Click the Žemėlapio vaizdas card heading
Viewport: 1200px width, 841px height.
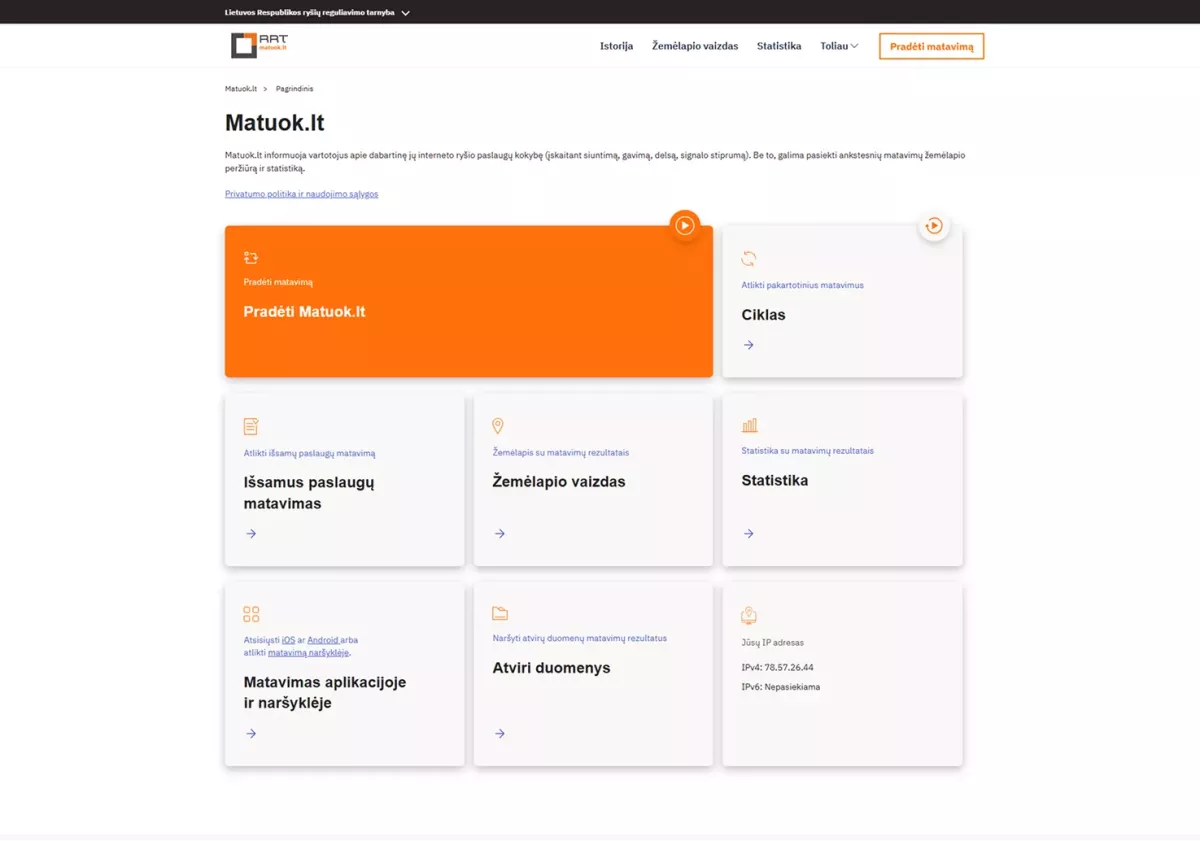click(559, 482)
